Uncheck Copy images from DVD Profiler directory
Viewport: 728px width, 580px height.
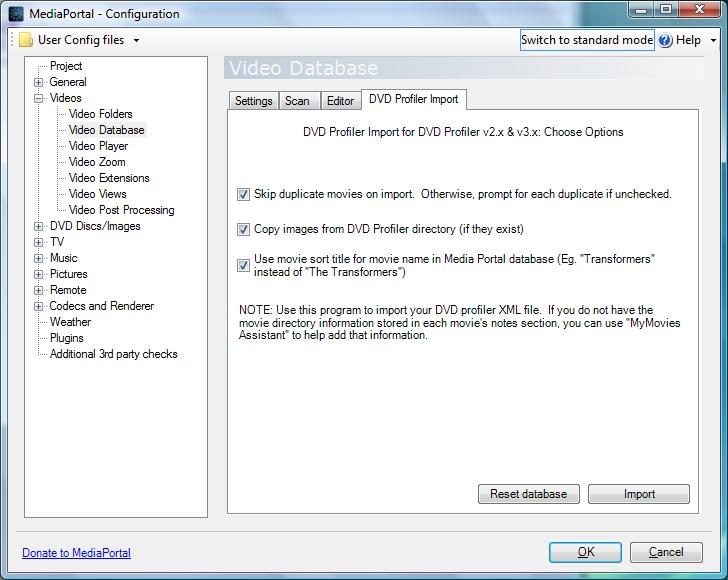pyautogui.click(x=243, y=229)
